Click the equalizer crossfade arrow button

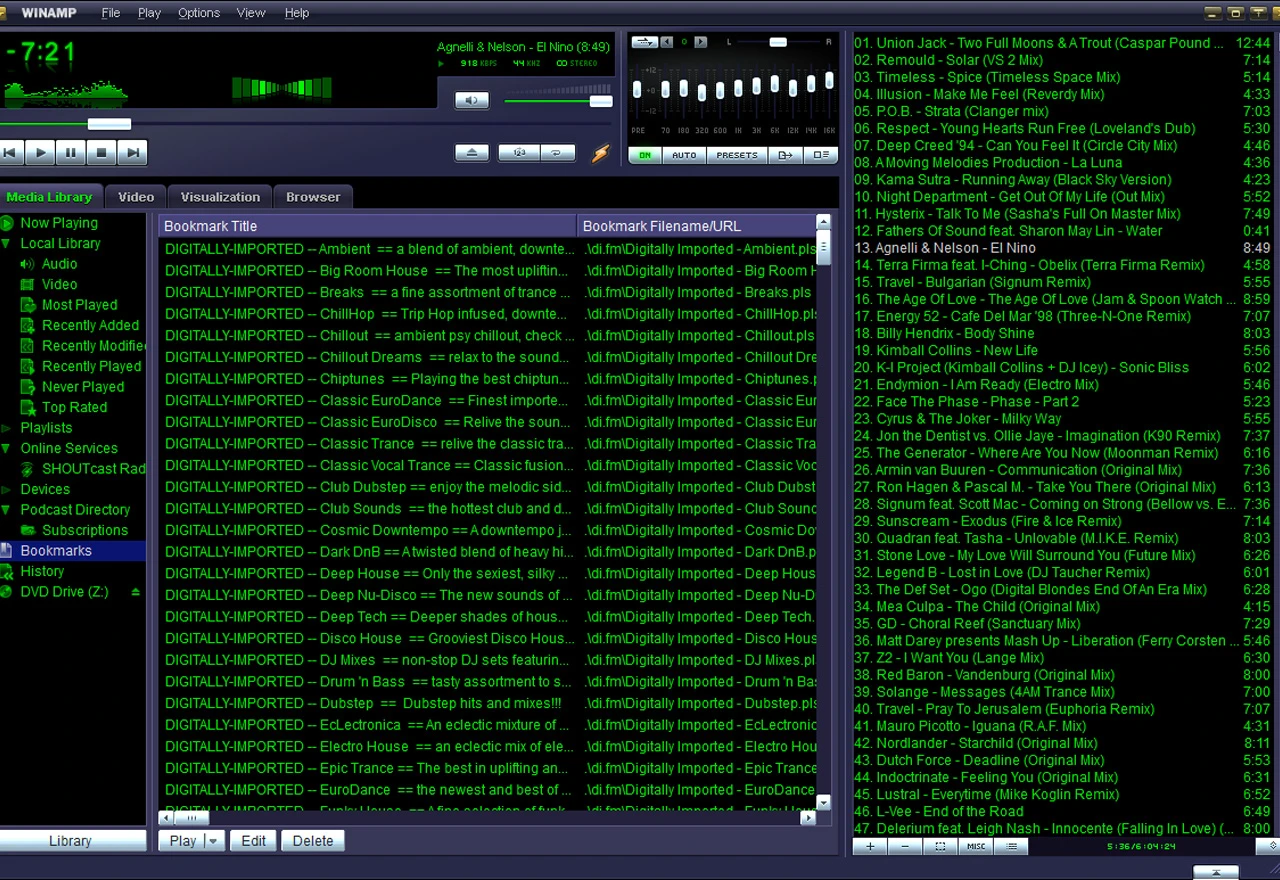point(644,42)
